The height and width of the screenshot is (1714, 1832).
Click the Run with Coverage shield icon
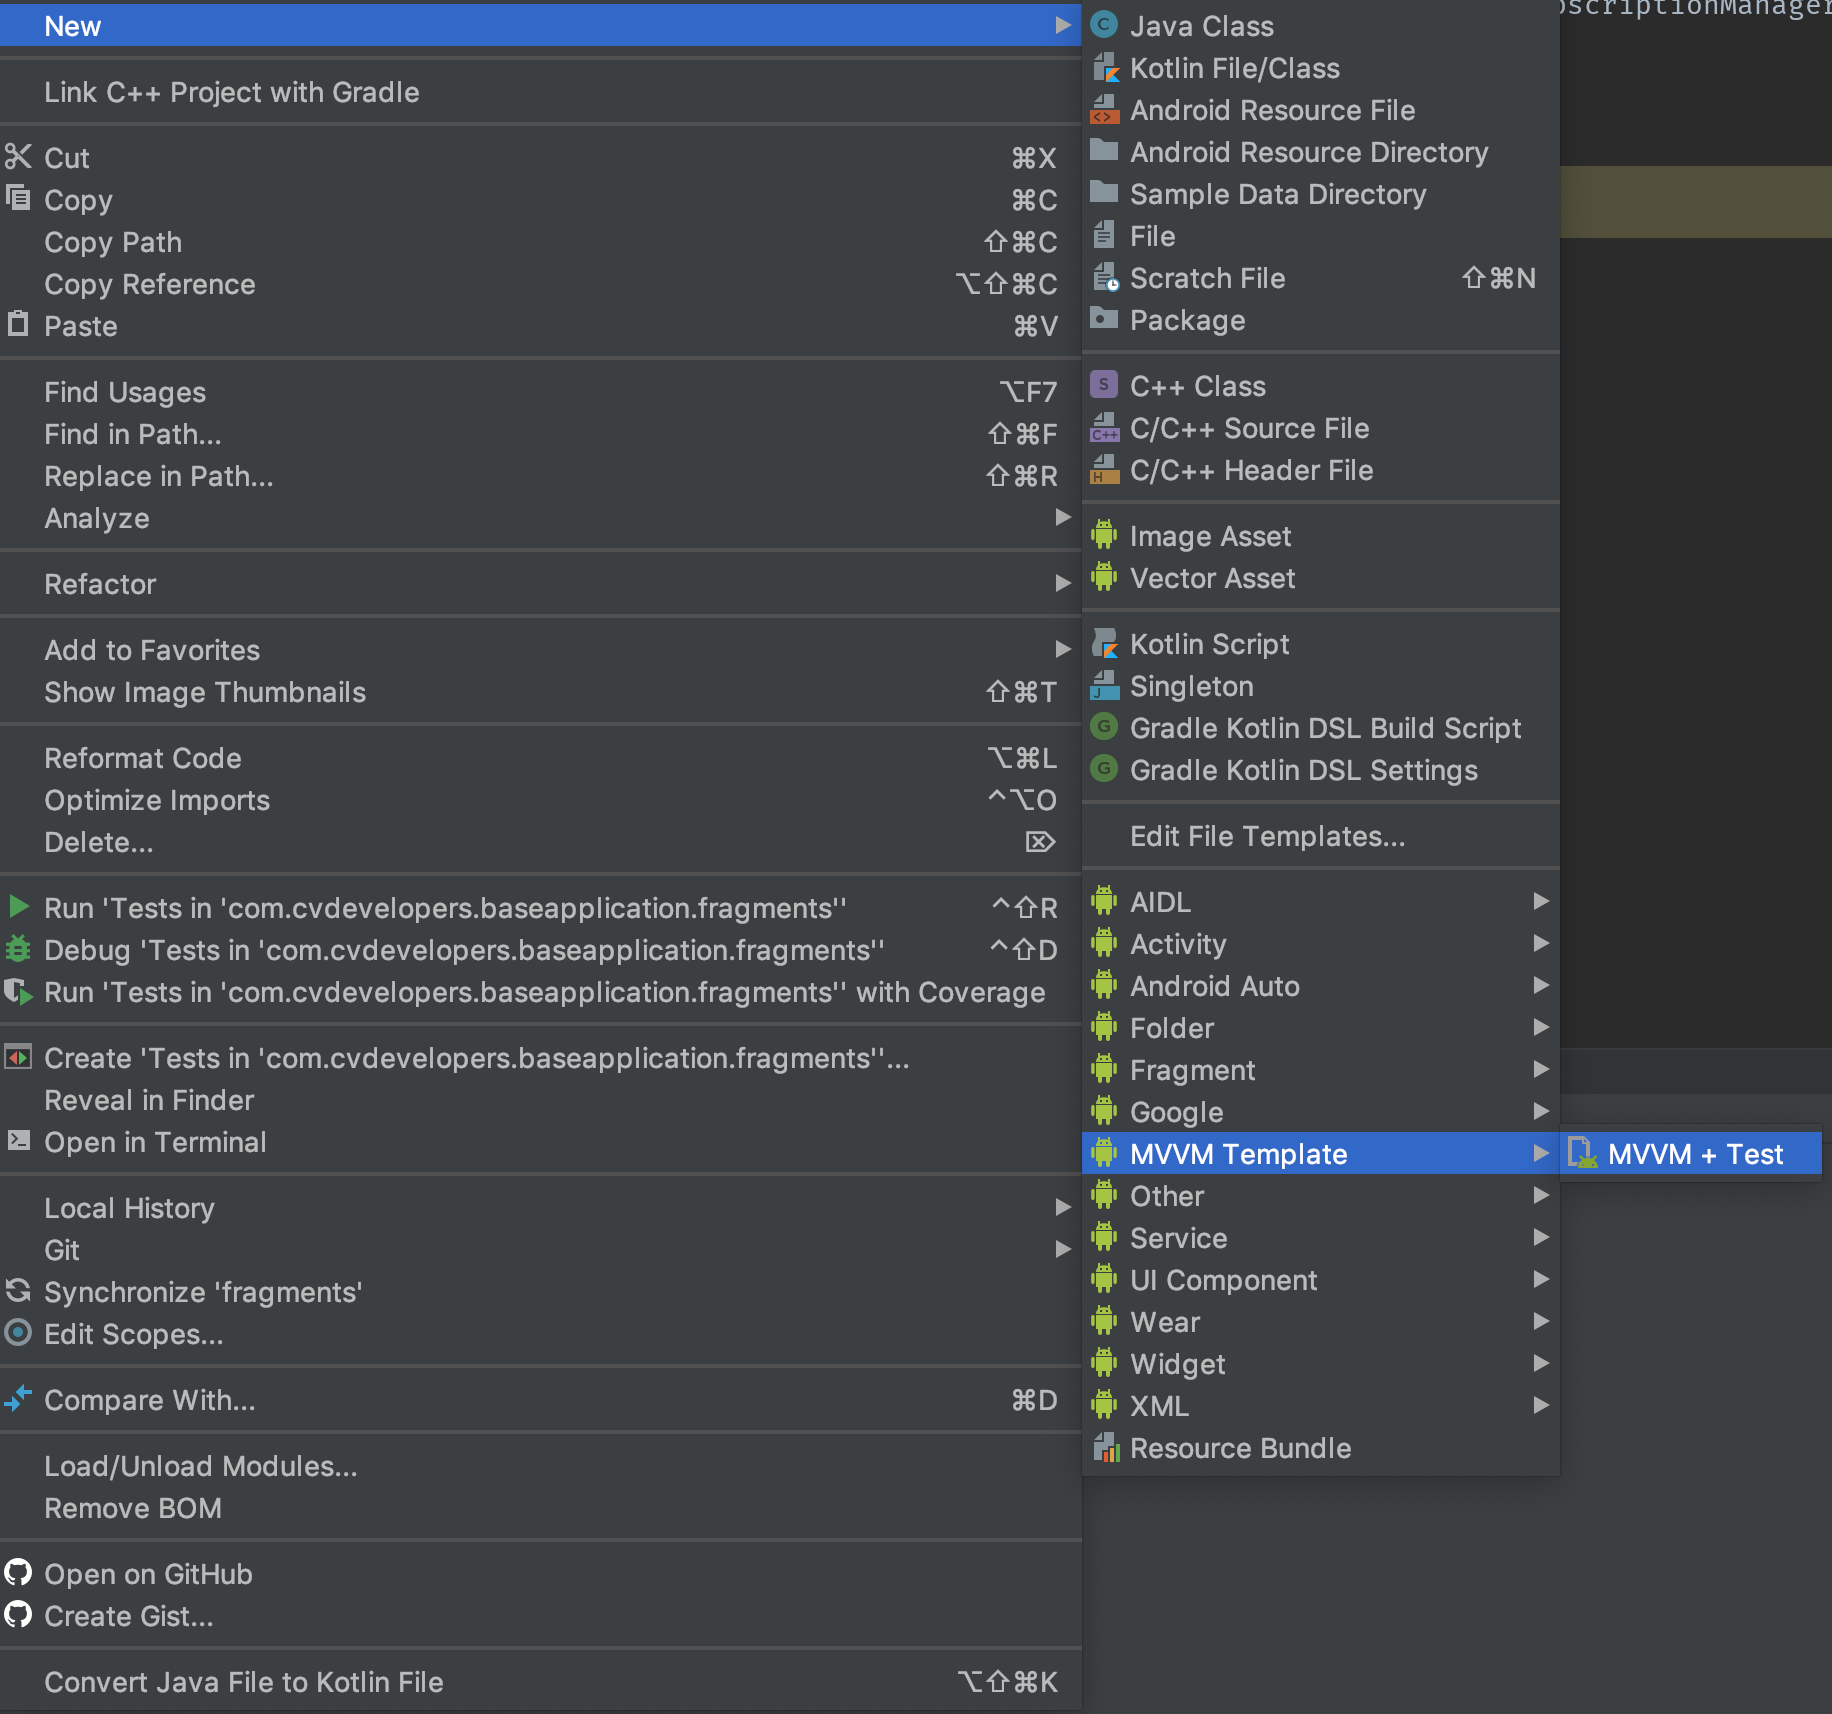click(18, 991)
